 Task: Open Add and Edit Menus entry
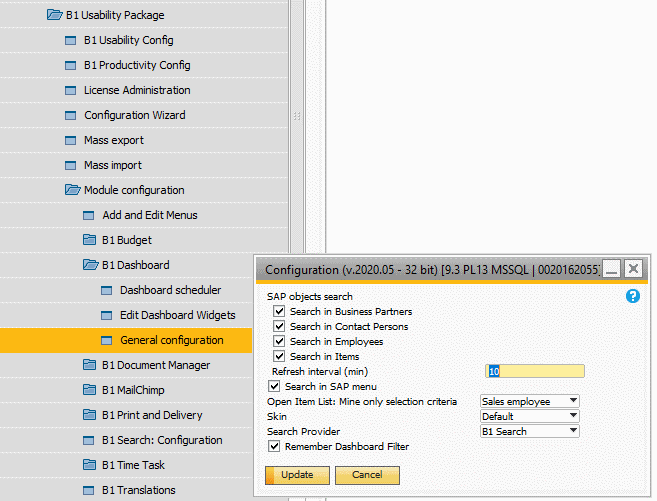point(150,215)
